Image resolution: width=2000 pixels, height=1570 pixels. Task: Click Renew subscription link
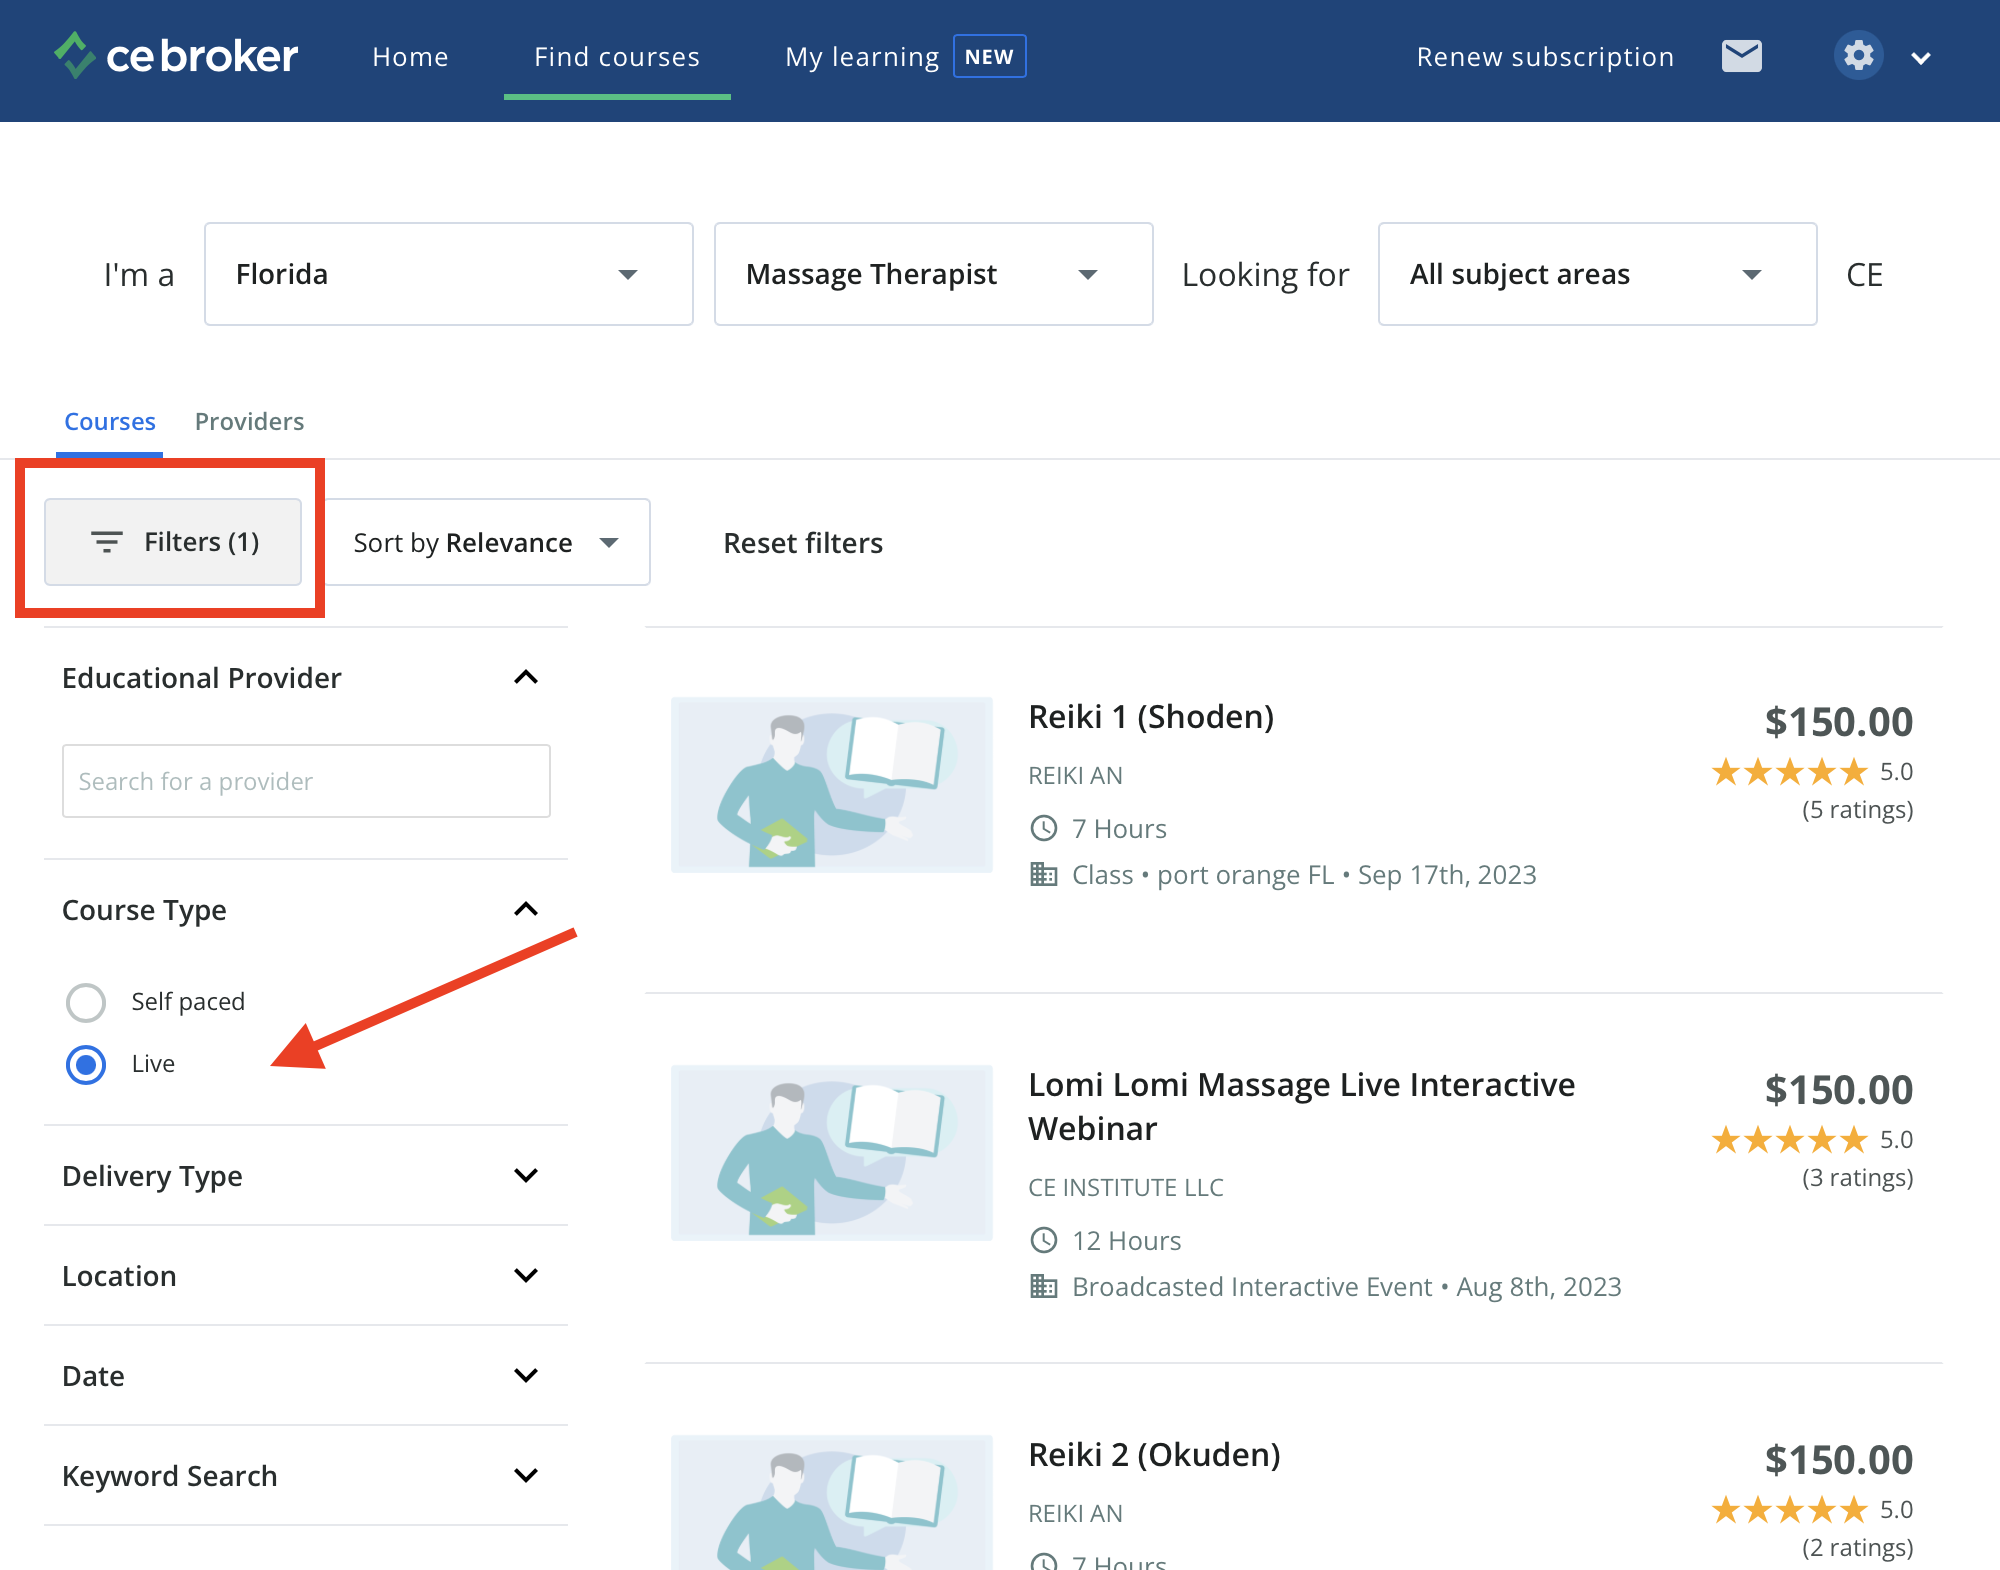point(1545,57)
